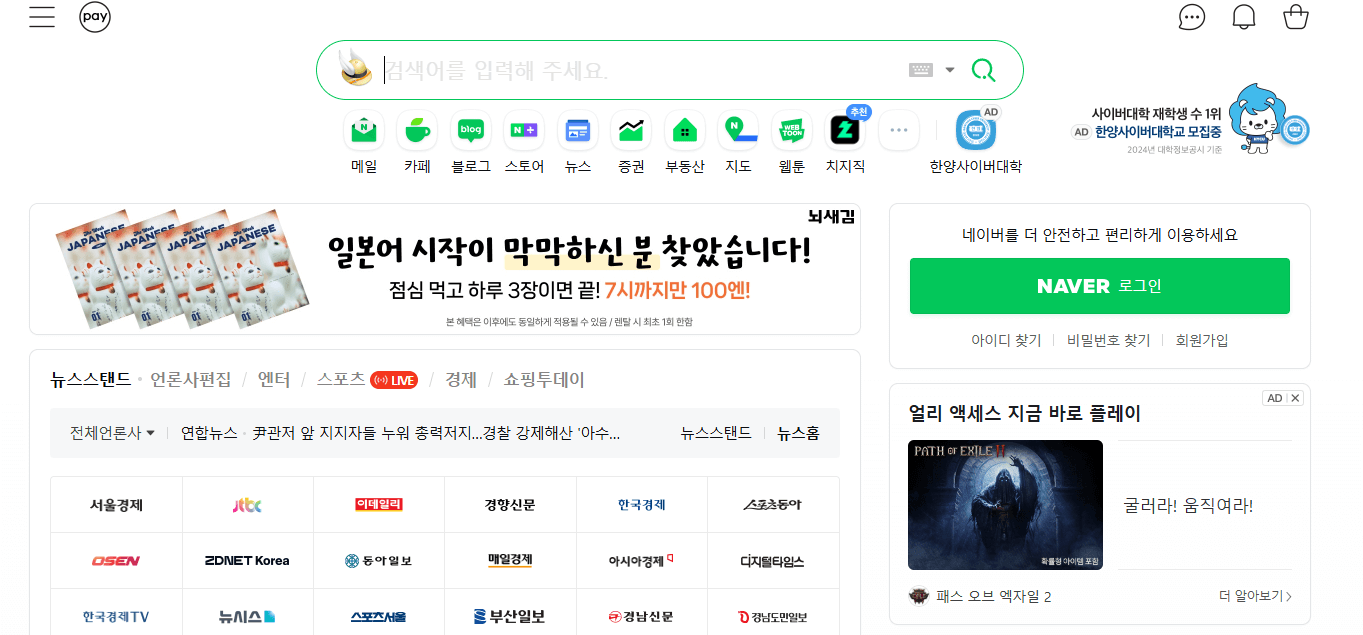Open the 메일 shortcut icon

pyautogui.click(x=364, y=130)
